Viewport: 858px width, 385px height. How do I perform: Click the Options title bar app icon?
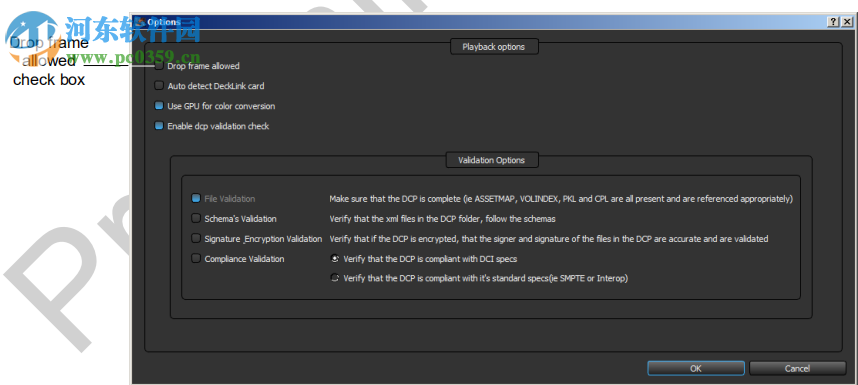(x=140, y=22)
